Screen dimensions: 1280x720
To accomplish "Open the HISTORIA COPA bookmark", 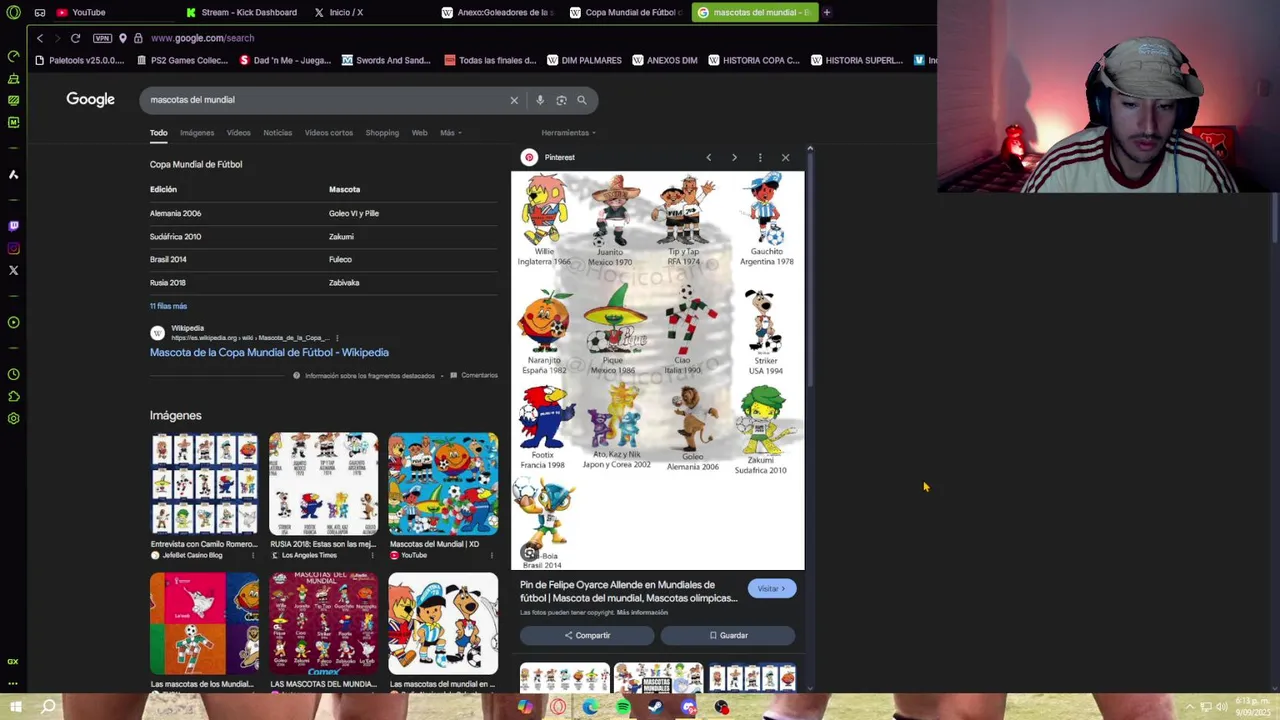I will click(754, 60).
